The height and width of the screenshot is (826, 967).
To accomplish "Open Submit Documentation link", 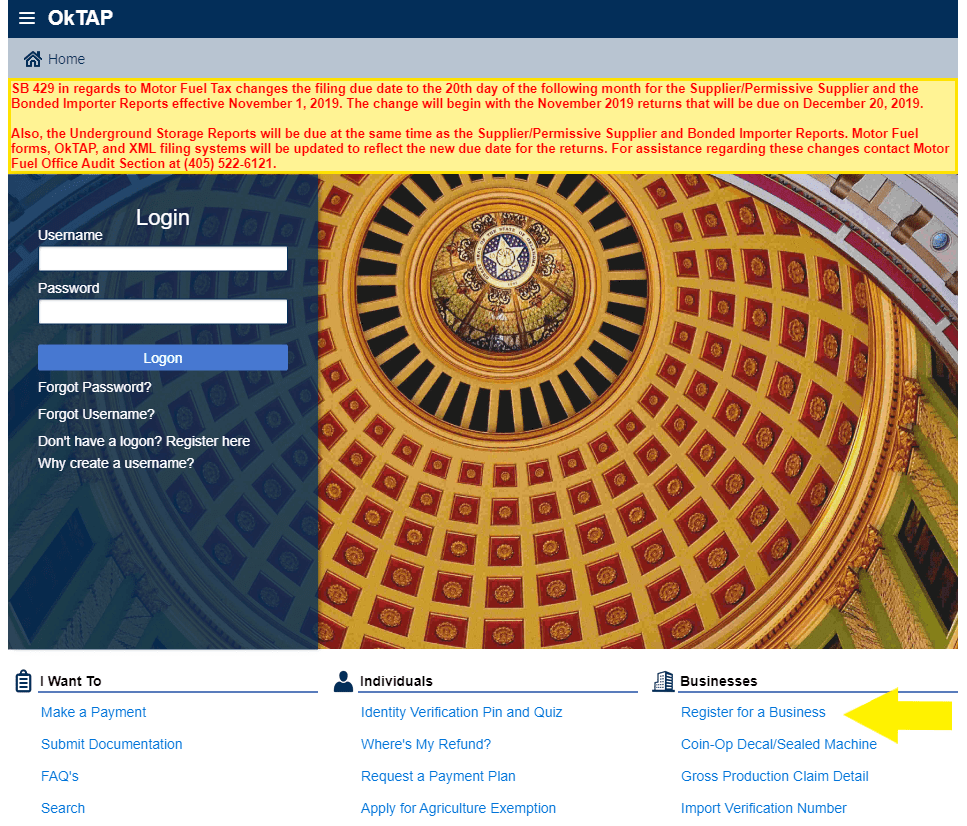I will [x=111, y=744].
